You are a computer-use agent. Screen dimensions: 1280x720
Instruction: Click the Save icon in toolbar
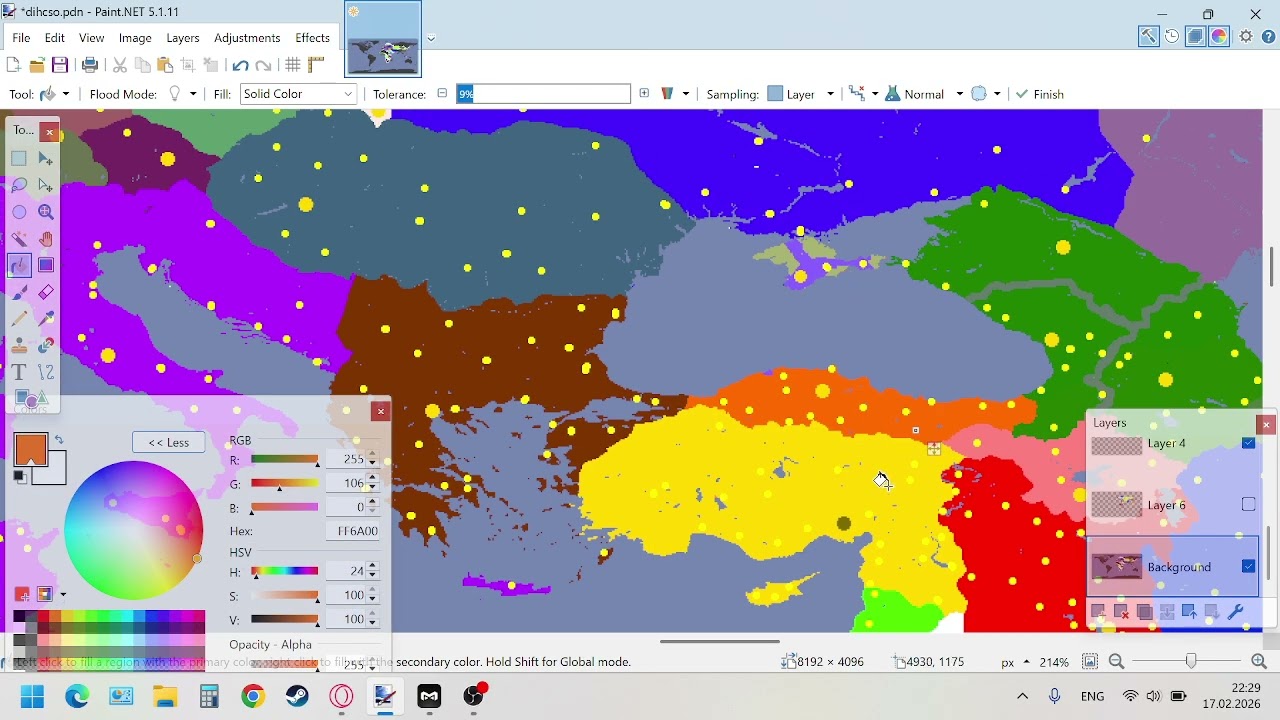pos(60,65)
